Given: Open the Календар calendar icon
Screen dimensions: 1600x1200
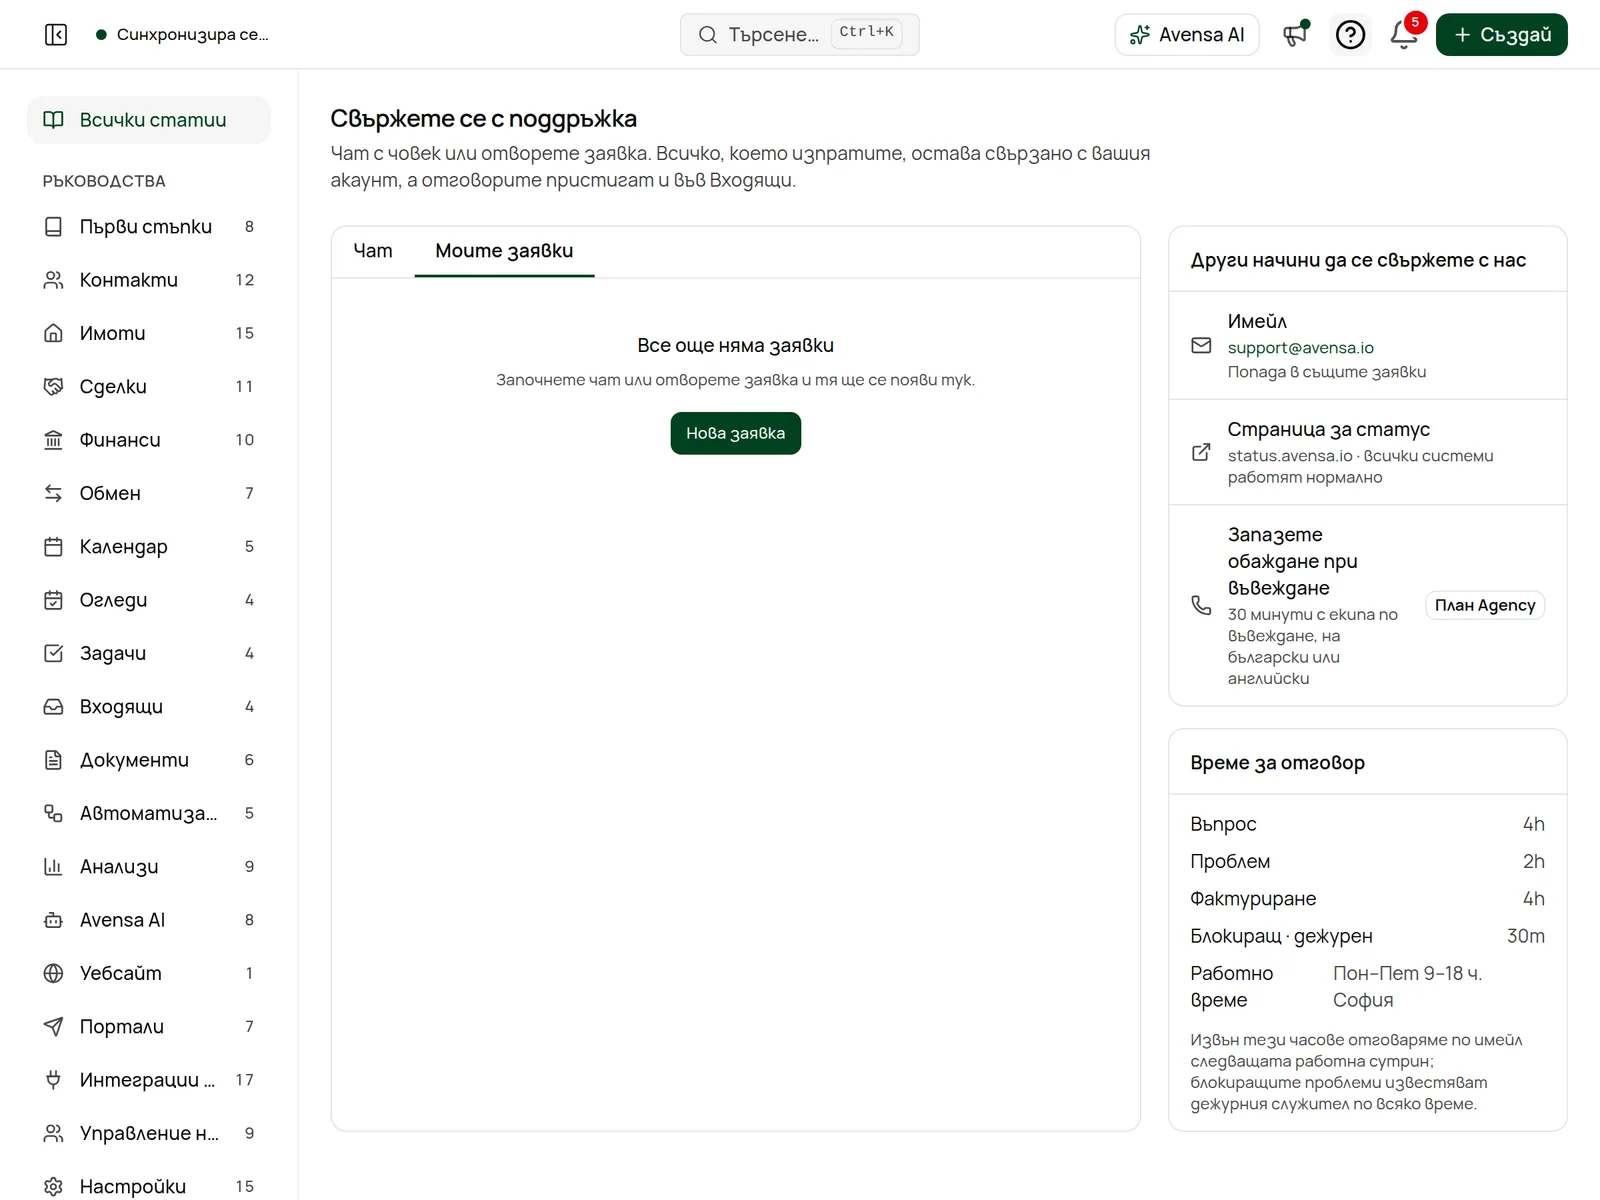Looking at the screenshot, I should tap(54, 547).
